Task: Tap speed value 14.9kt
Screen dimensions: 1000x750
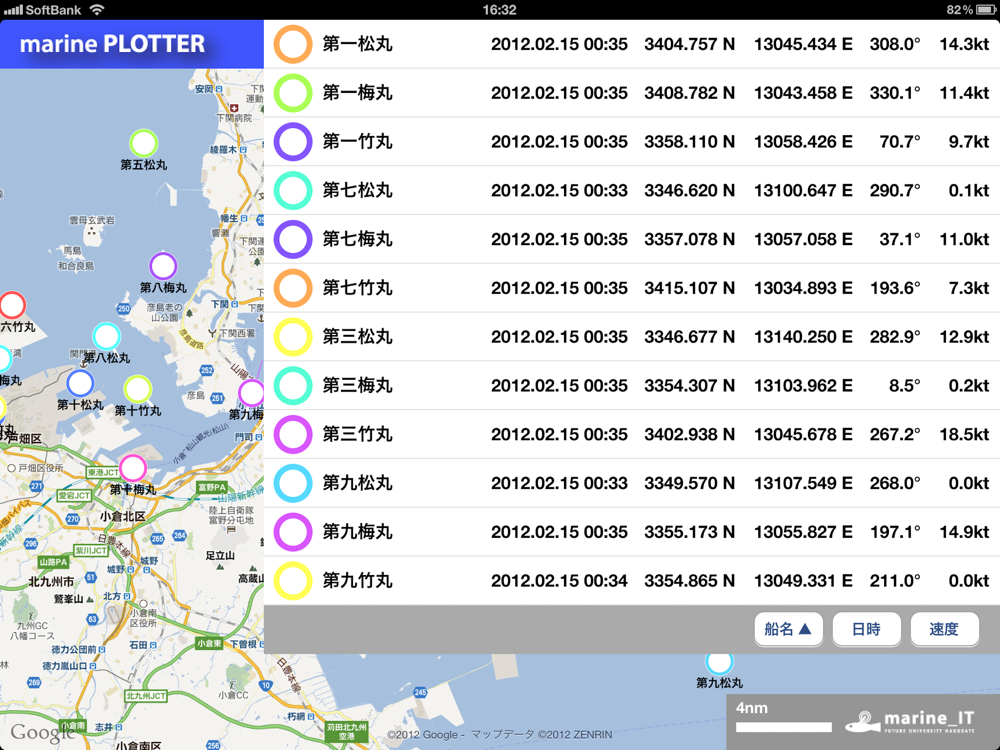Action: 964,533
